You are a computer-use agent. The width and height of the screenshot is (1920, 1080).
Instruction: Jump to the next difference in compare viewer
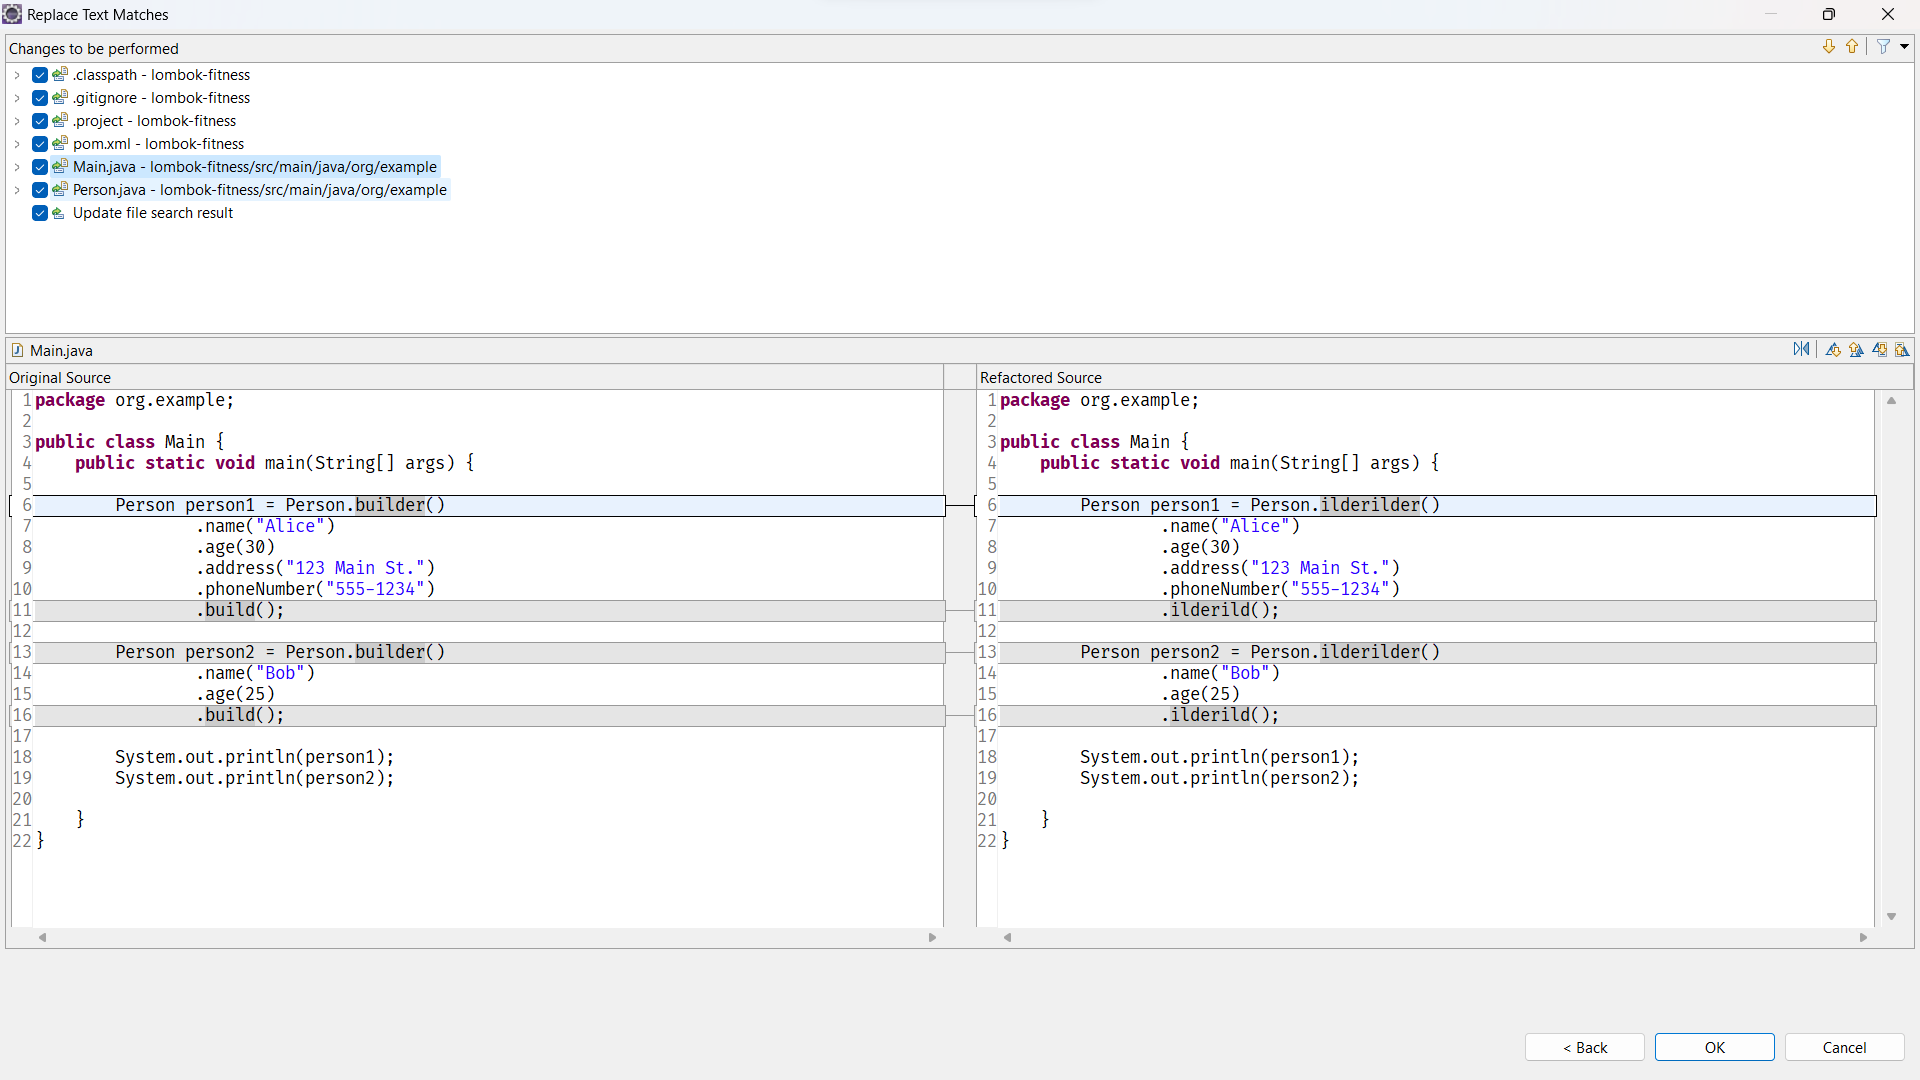tap(1834, 349)
